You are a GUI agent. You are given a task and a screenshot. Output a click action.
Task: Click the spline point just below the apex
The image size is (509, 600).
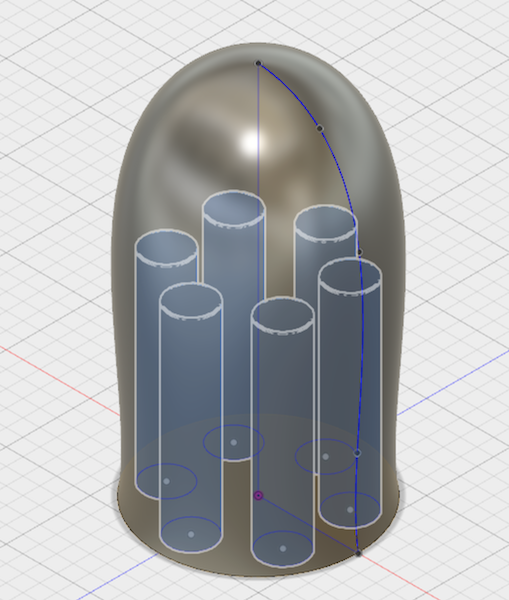tap(320, 129)
